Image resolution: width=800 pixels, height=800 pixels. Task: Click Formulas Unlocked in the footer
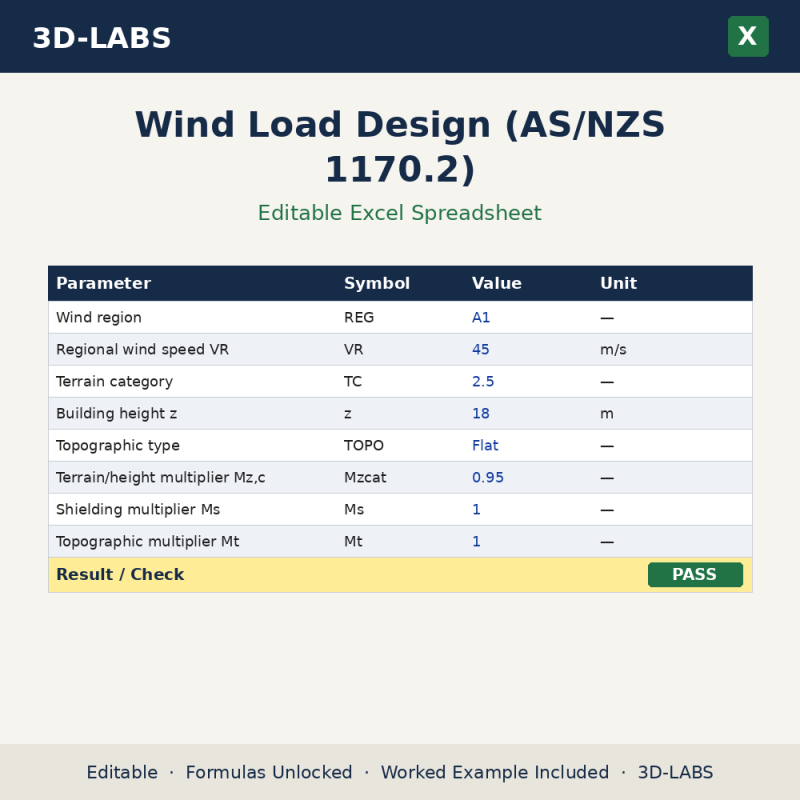click(x=269, y=772)
